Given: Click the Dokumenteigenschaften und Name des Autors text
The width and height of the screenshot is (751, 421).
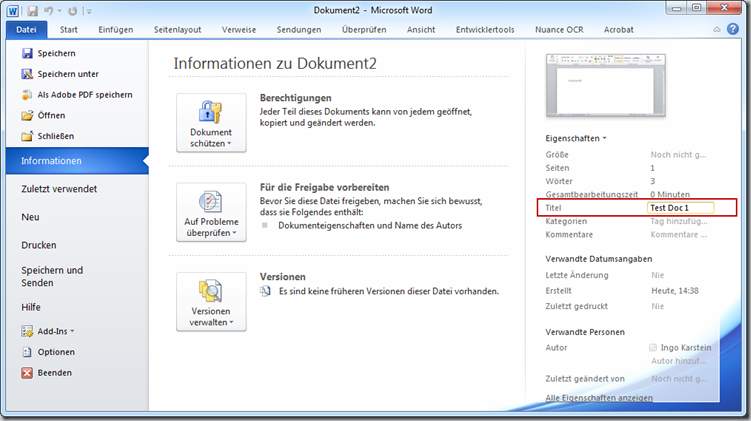Looking at the screenshot, I should pos(370,226).
